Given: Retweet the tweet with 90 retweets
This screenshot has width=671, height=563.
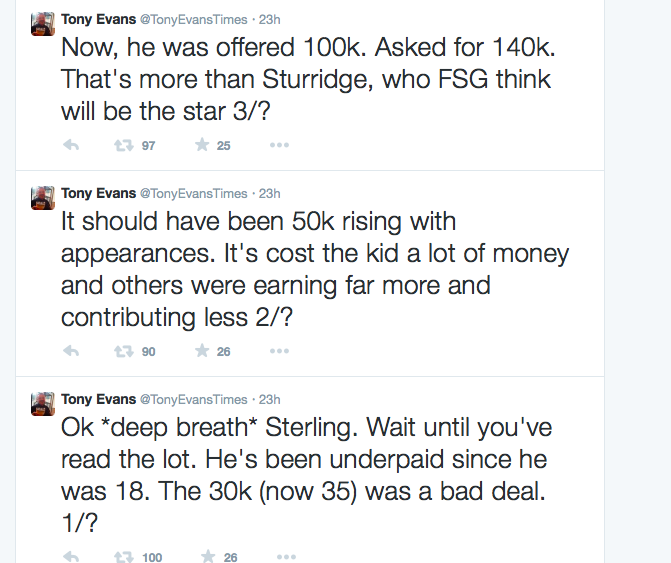Looking at the screenshot, I should [124, 351].
